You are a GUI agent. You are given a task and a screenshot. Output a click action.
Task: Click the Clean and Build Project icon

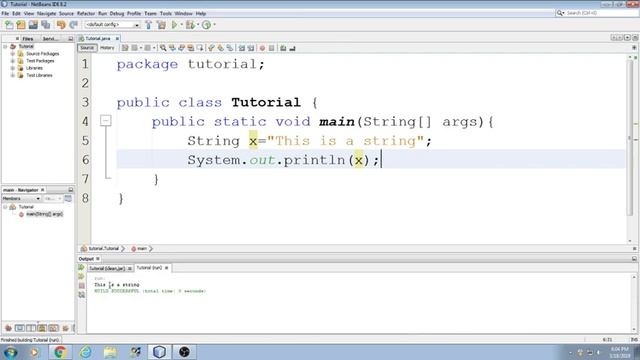[161, 25]
